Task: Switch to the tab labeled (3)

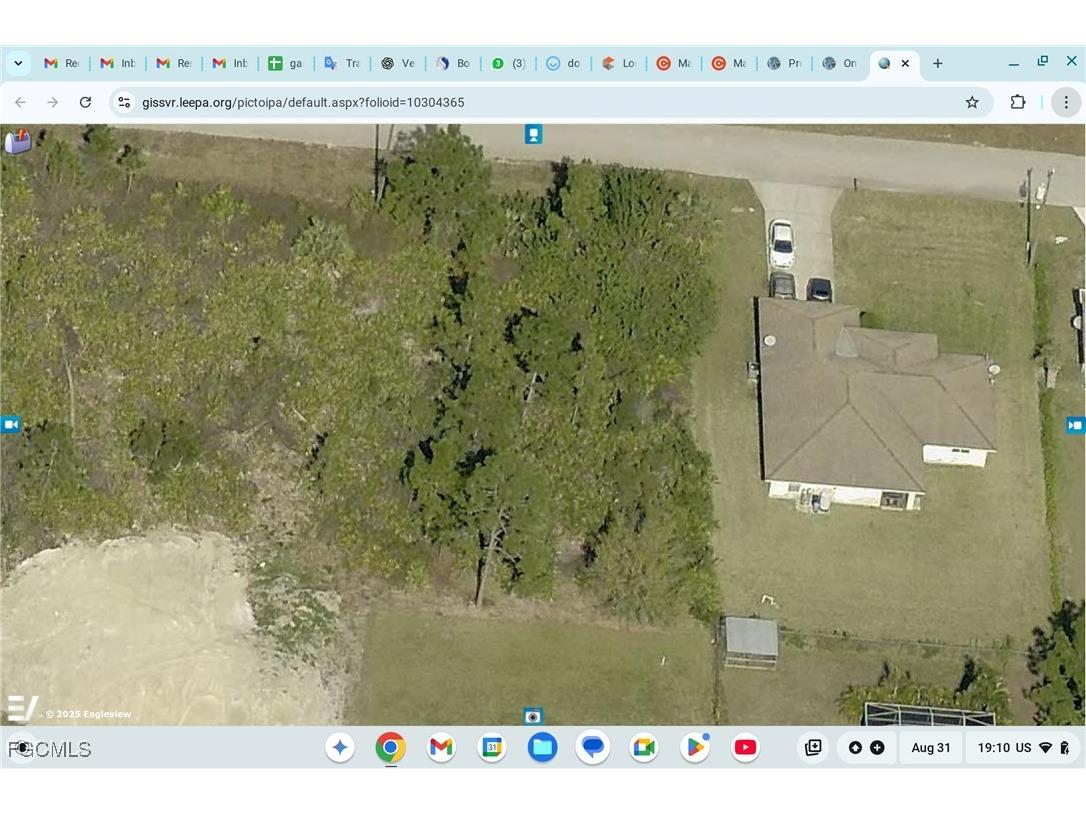Action: click(x=509, y=63)
